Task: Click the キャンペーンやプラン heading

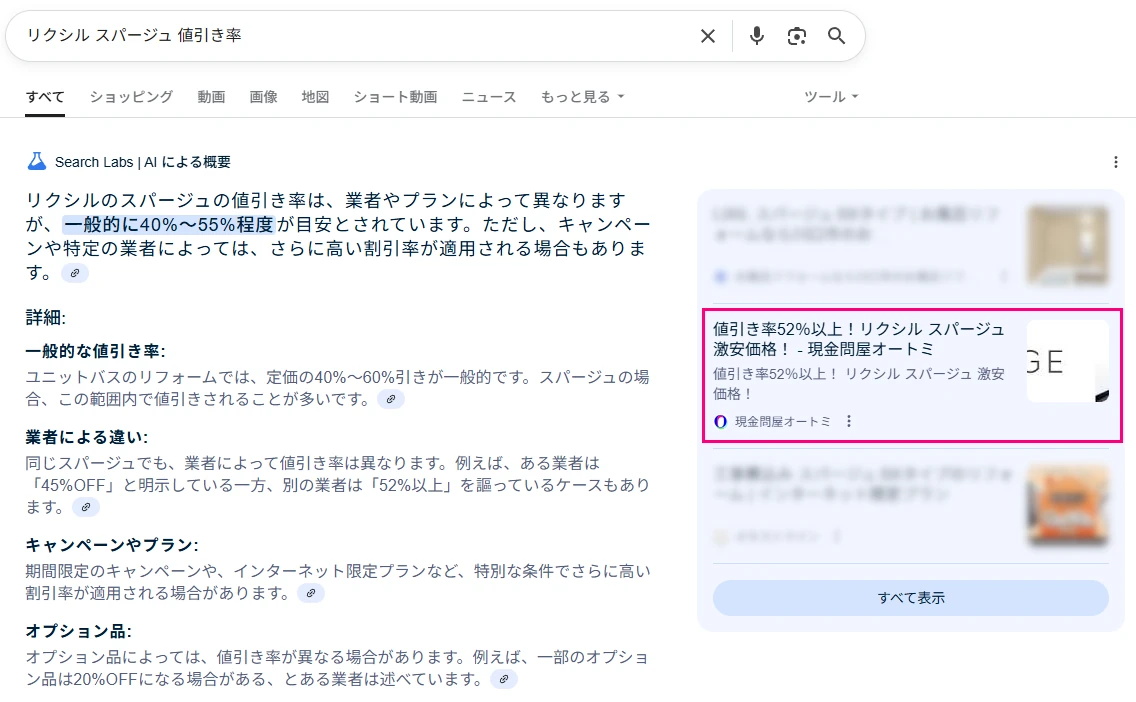Action: 112,545
